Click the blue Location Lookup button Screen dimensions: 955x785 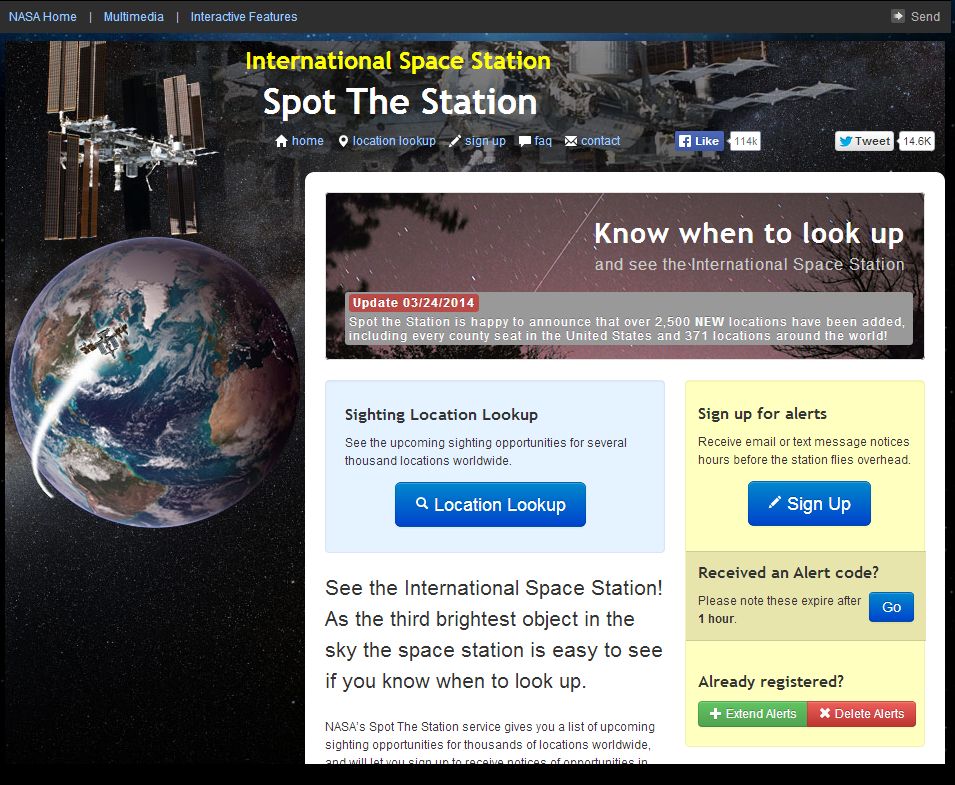click(490, 504)
